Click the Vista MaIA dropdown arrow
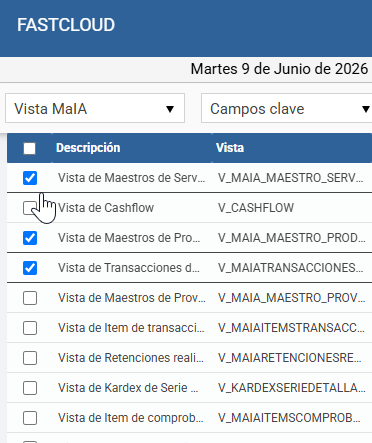The height and width of the screenshot is (443, 372). (x=170, y=109)
